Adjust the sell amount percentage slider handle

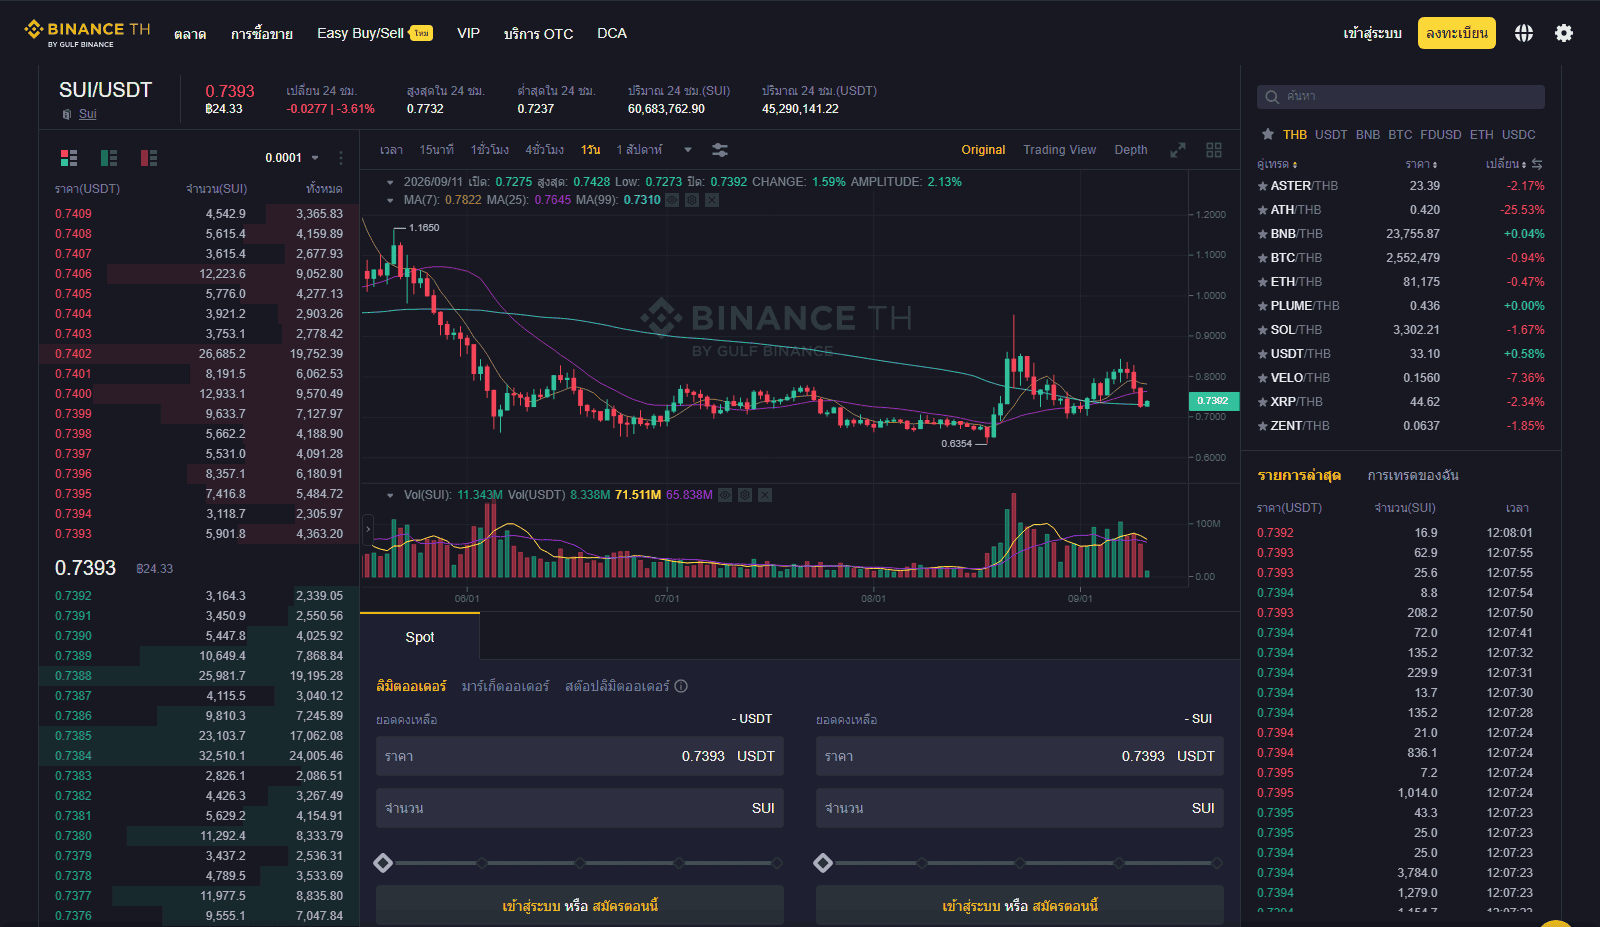[x=823, y=863]
